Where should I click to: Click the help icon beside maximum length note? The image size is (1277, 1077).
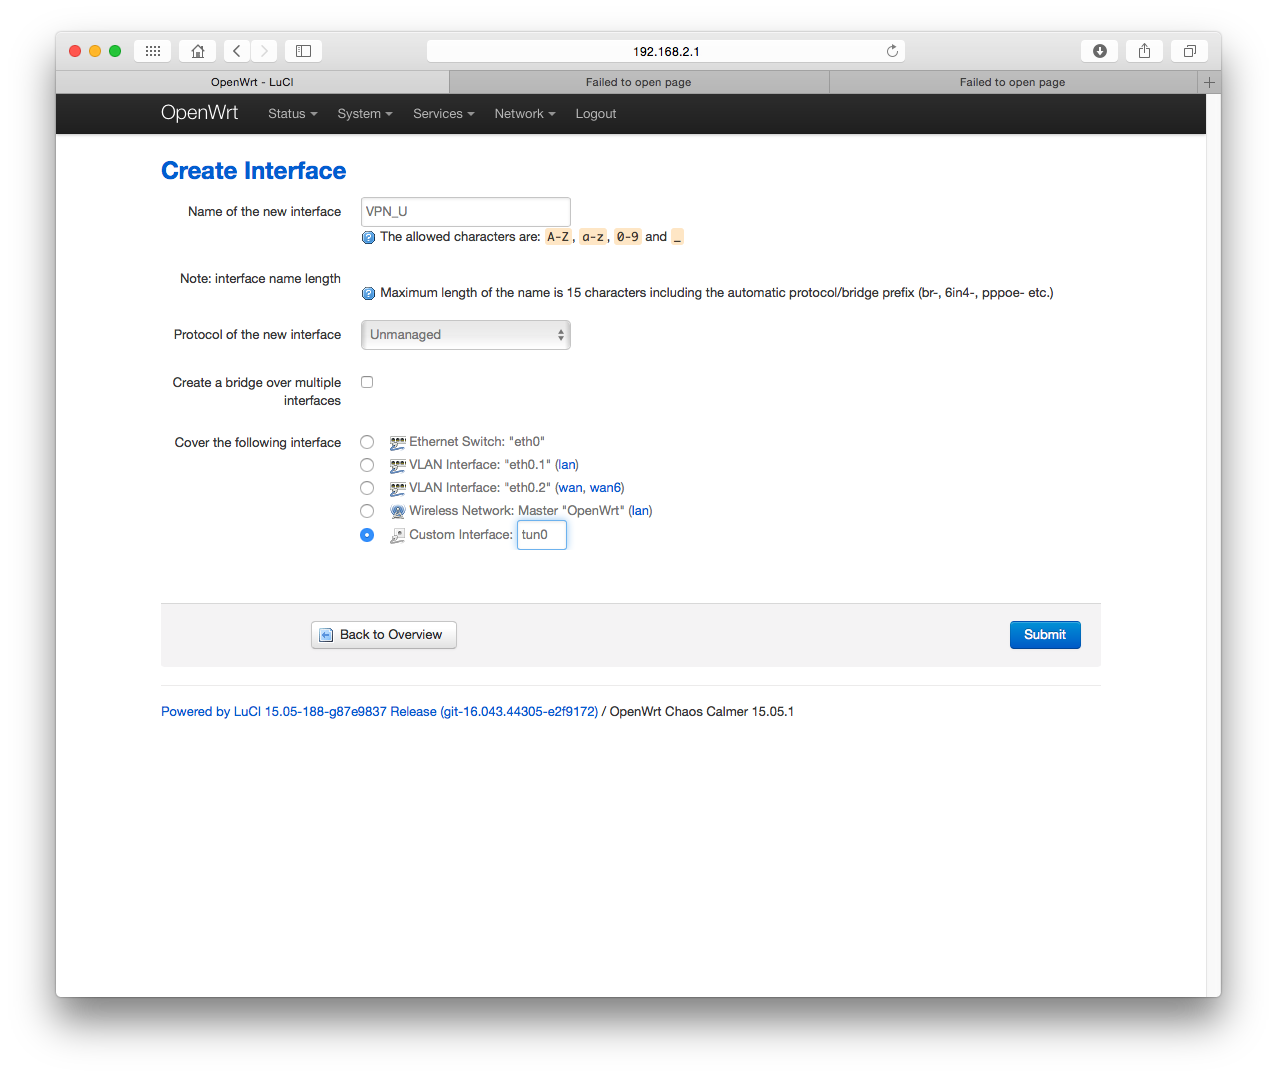coord(368,293)
